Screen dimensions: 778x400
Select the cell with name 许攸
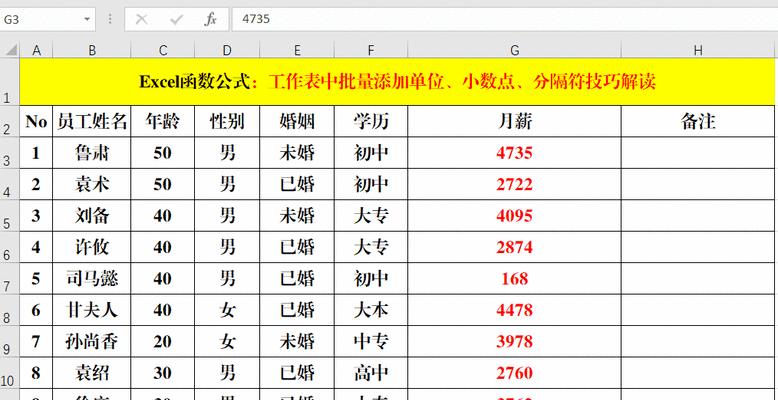coord(92,247)
